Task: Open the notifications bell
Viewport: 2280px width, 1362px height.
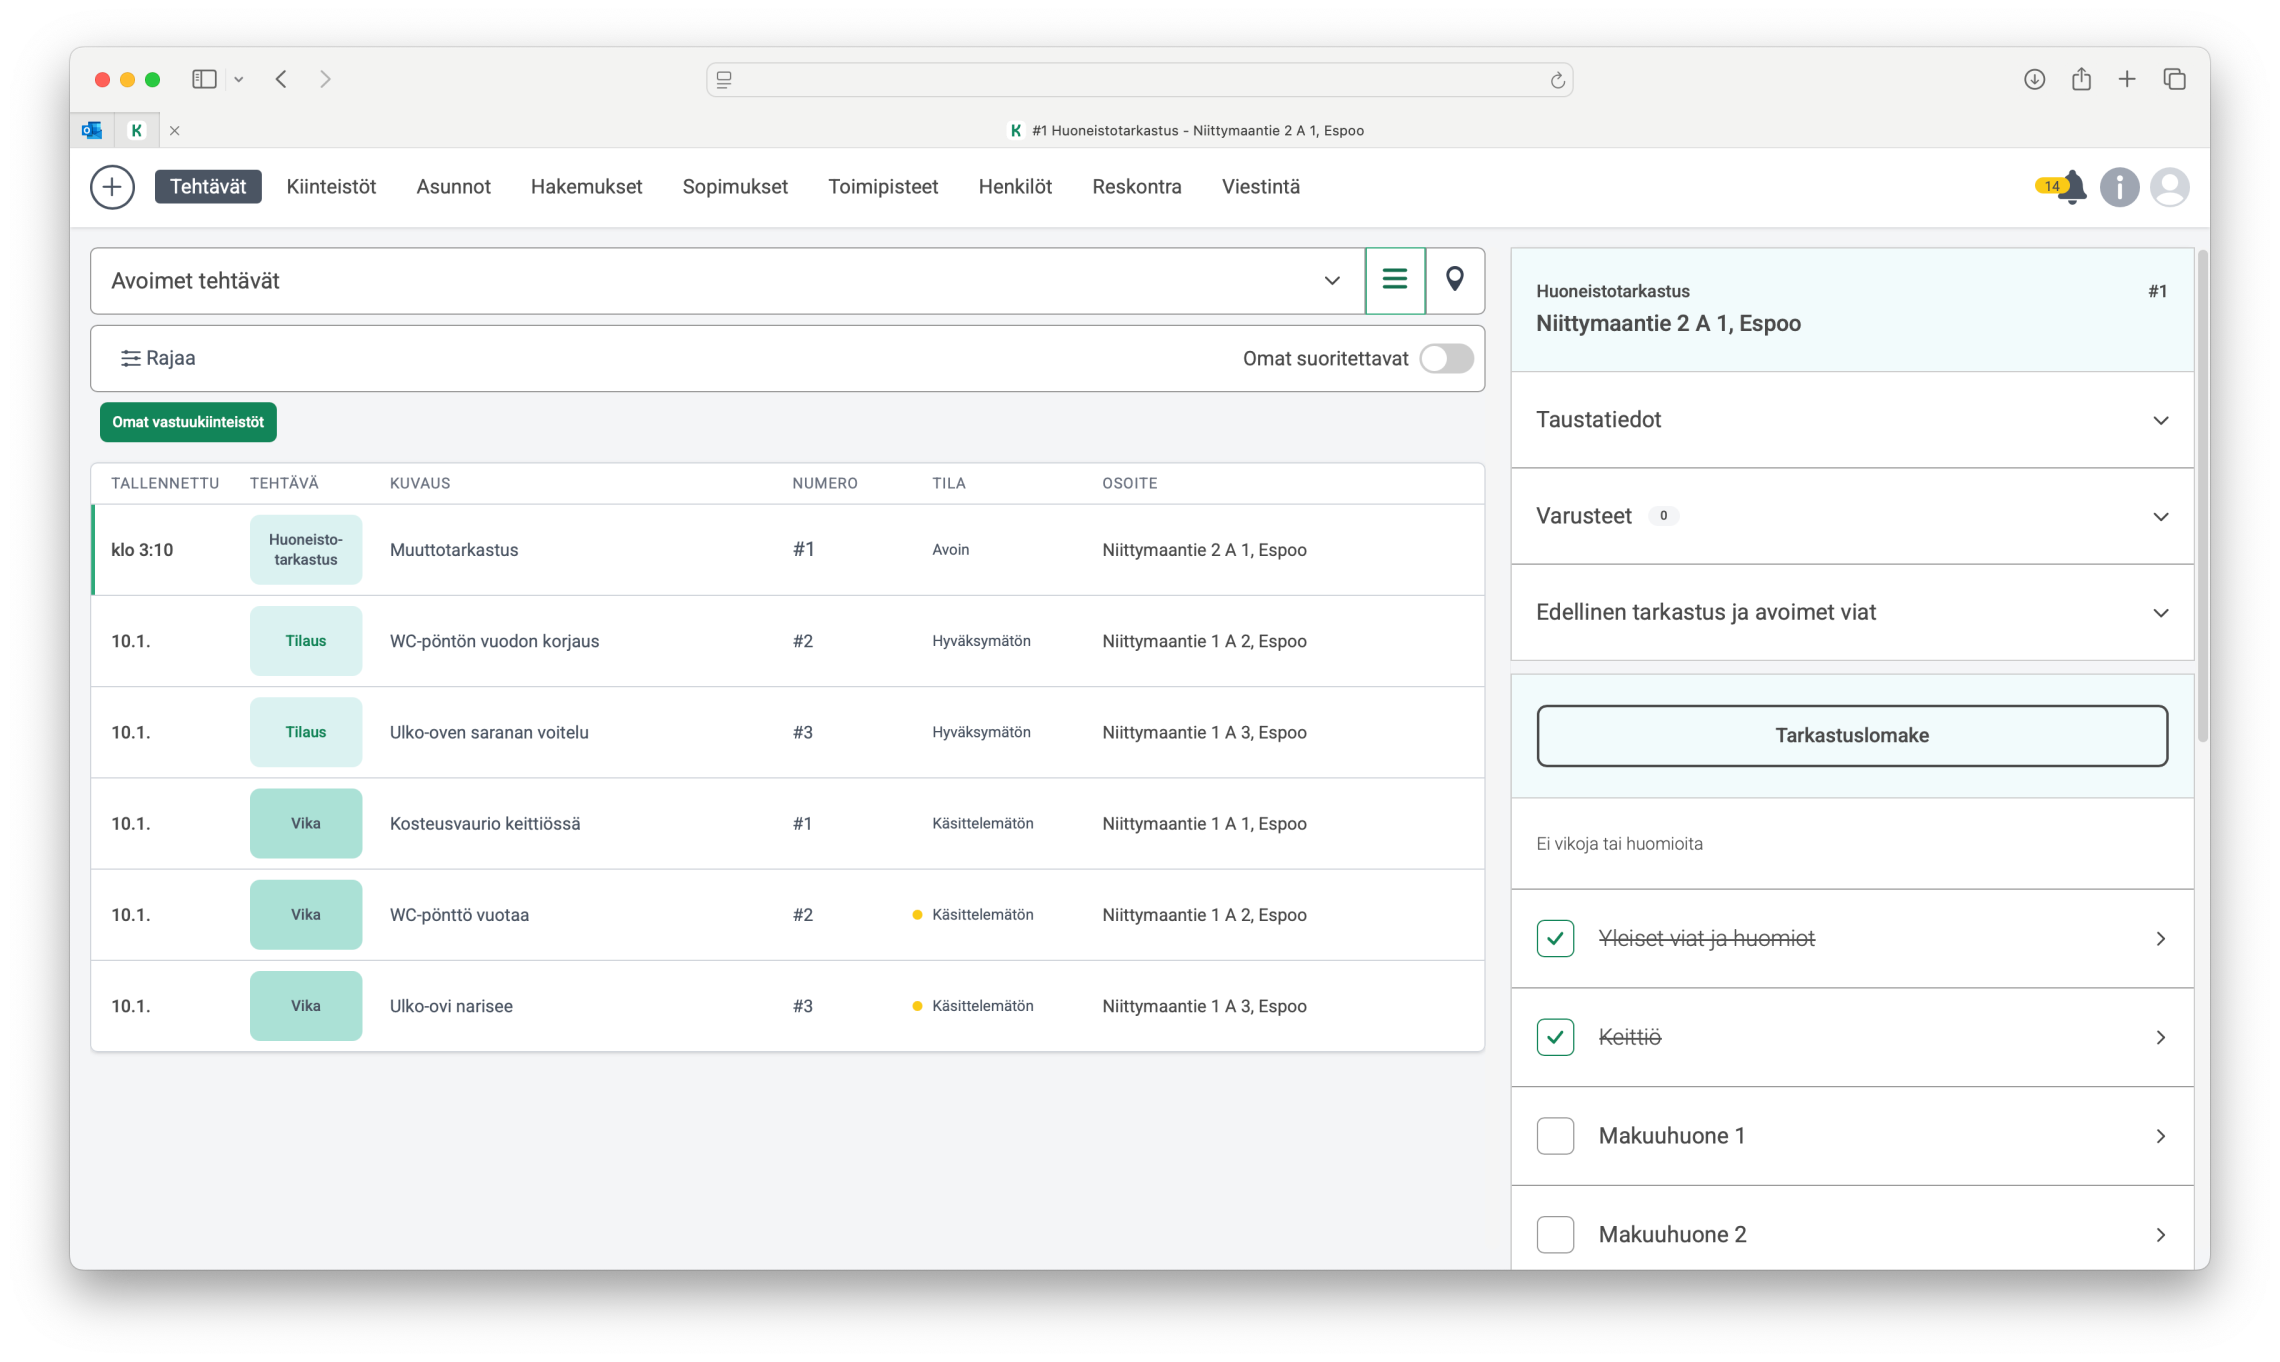Action: pos(2071,187)
